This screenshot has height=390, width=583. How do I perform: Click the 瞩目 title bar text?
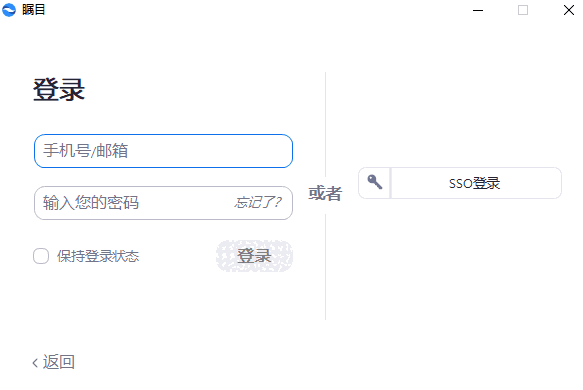coord(33,10)
